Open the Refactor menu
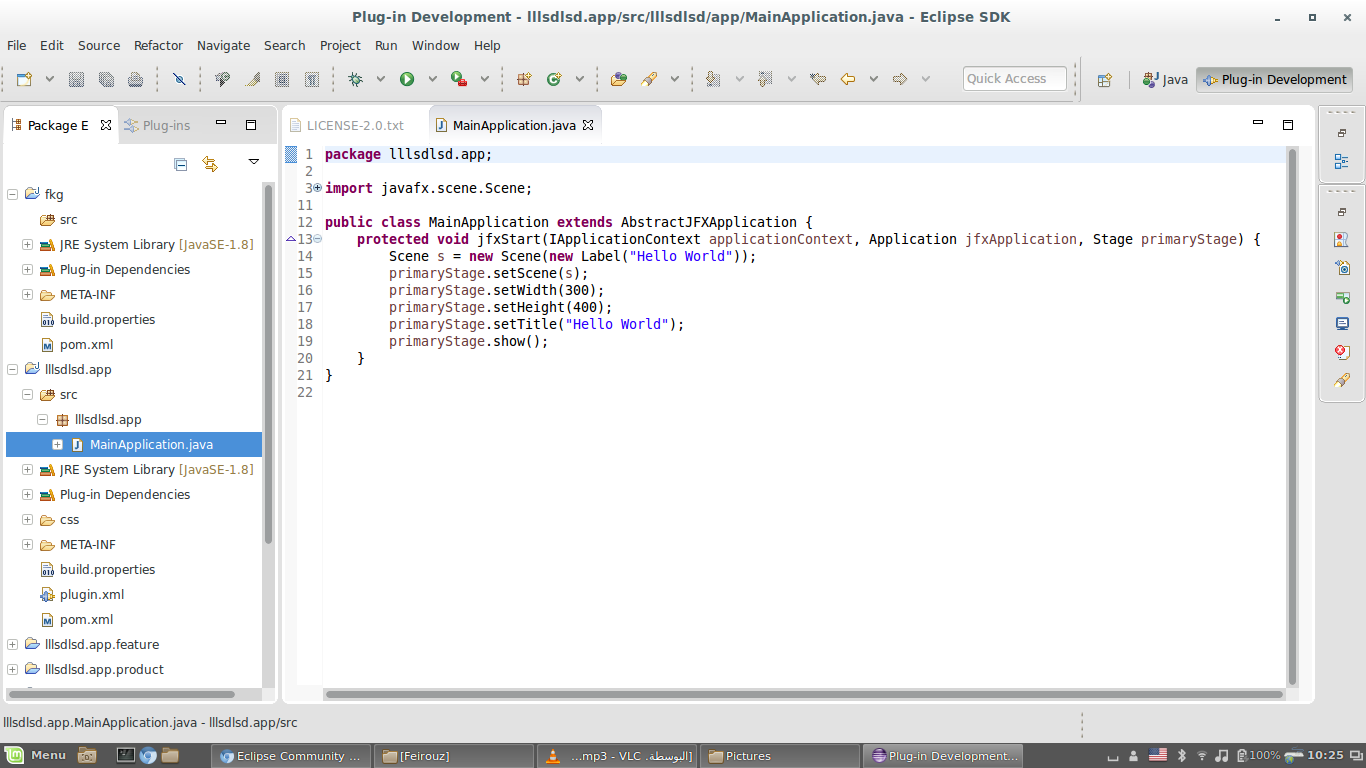This screenshot has height=768, width=1366. pyautogui.click(x=158, y=45)
